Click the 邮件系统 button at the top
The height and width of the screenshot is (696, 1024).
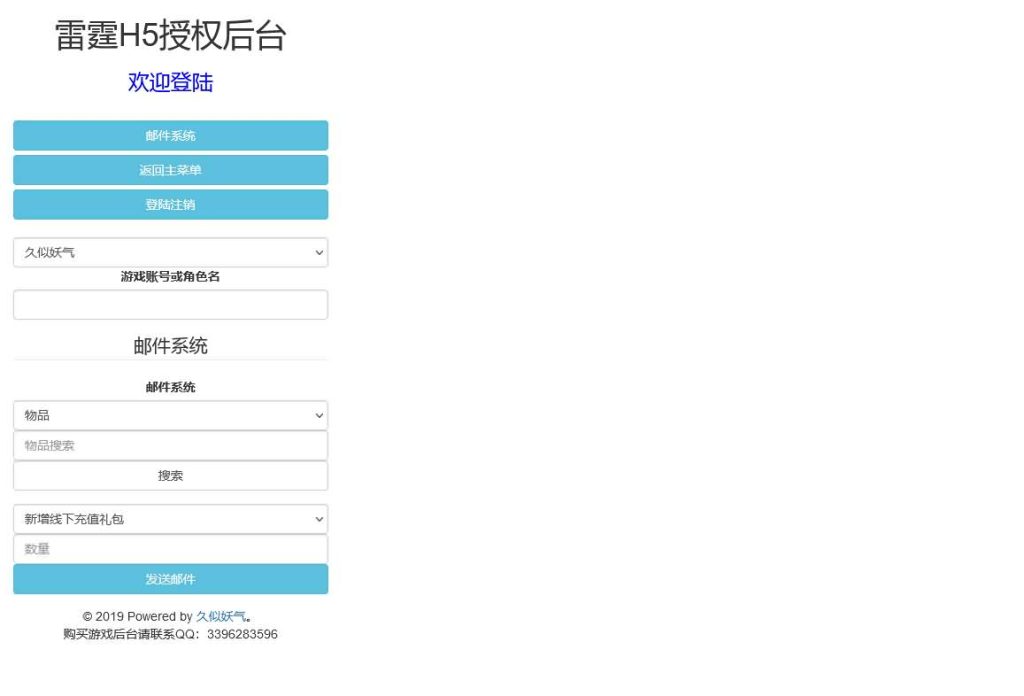pyautogui.click(x=170, y=135)
